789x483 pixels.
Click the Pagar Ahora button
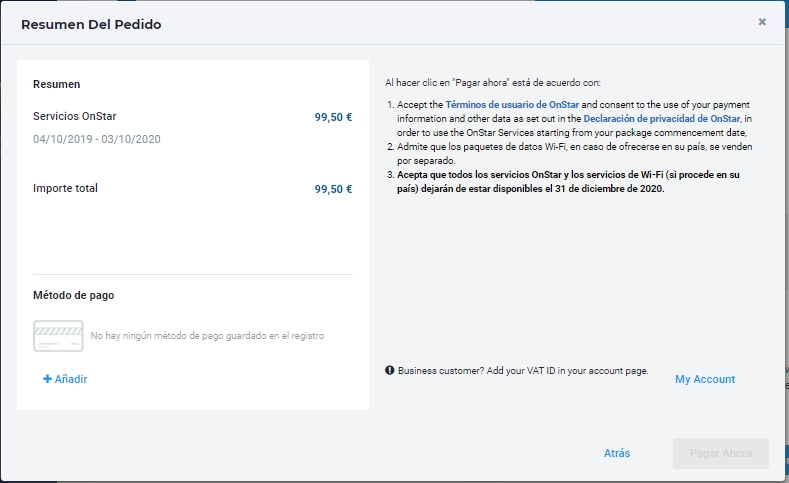[721, 453]
